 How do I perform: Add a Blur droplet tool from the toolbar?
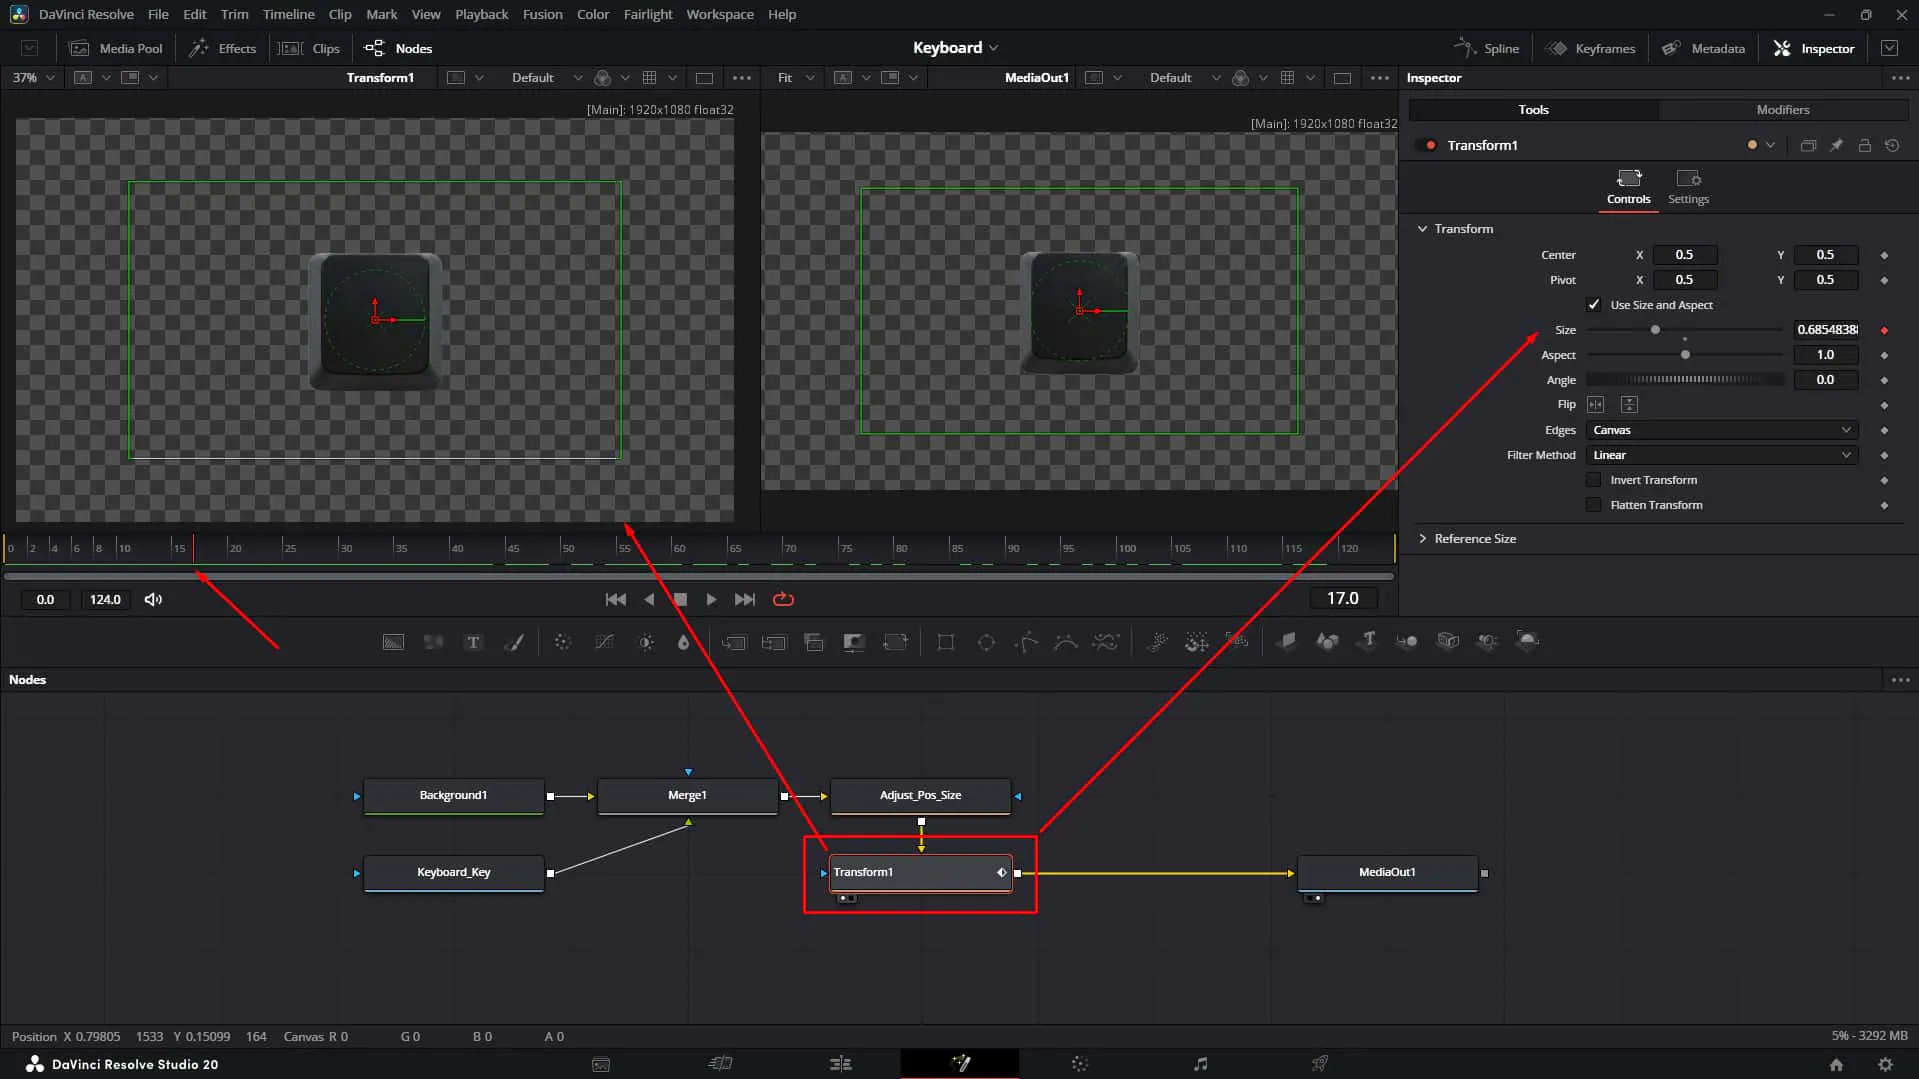[683, 642]
